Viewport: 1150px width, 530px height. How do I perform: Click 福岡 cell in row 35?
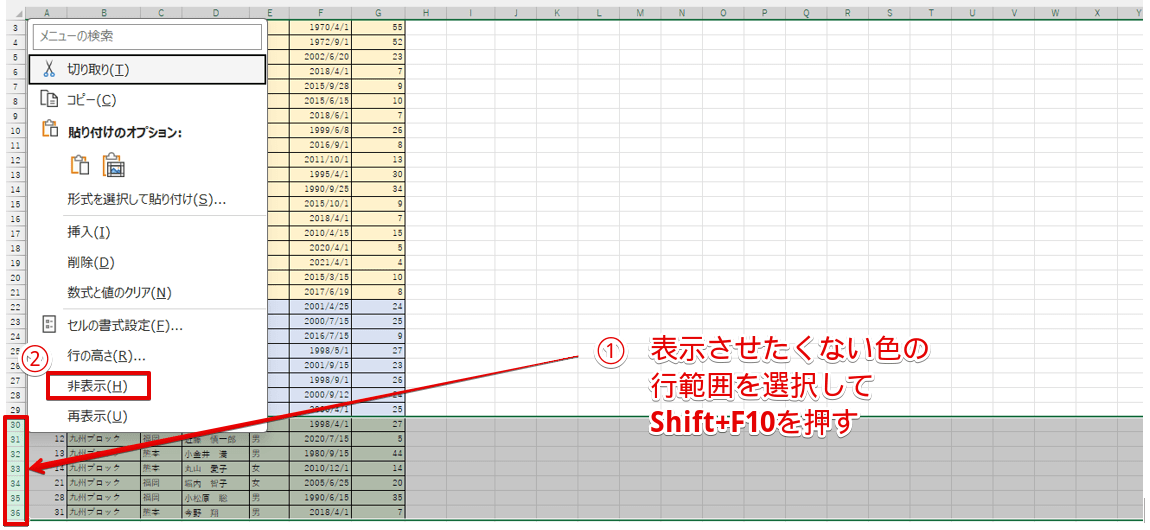[161, 497]
